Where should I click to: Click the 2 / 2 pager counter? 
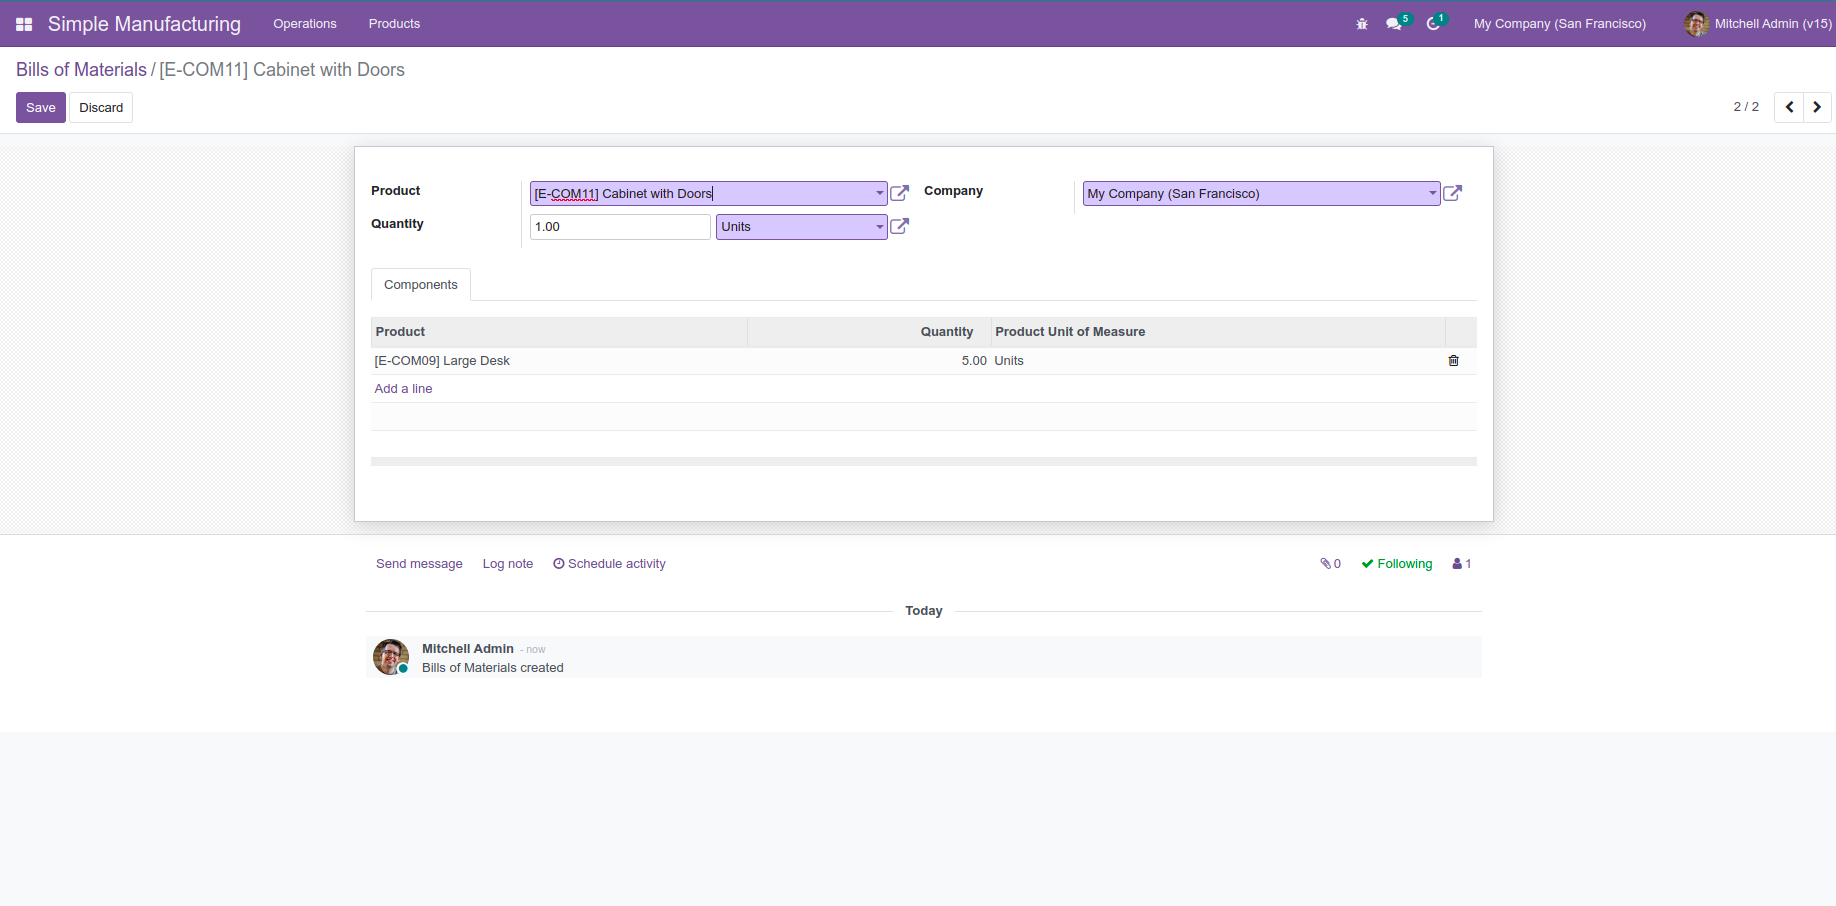1746,107
